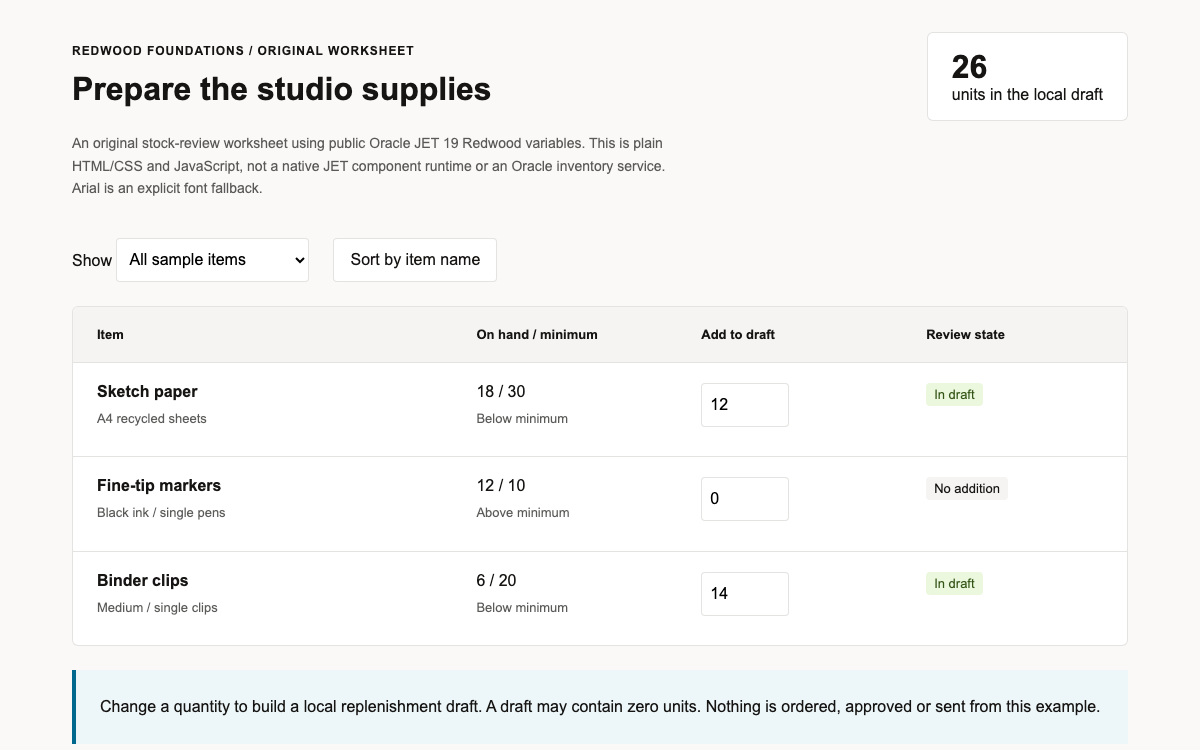Image resolution: width=1200 pixels, height=750 pixels.
Task: Click the Item column header
Action: pos(110,335)
